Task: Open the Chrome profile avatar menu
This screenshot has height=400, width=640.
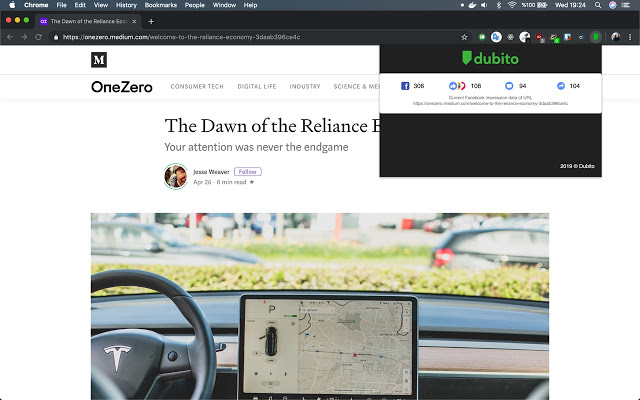Action: [x=615, y=37]
